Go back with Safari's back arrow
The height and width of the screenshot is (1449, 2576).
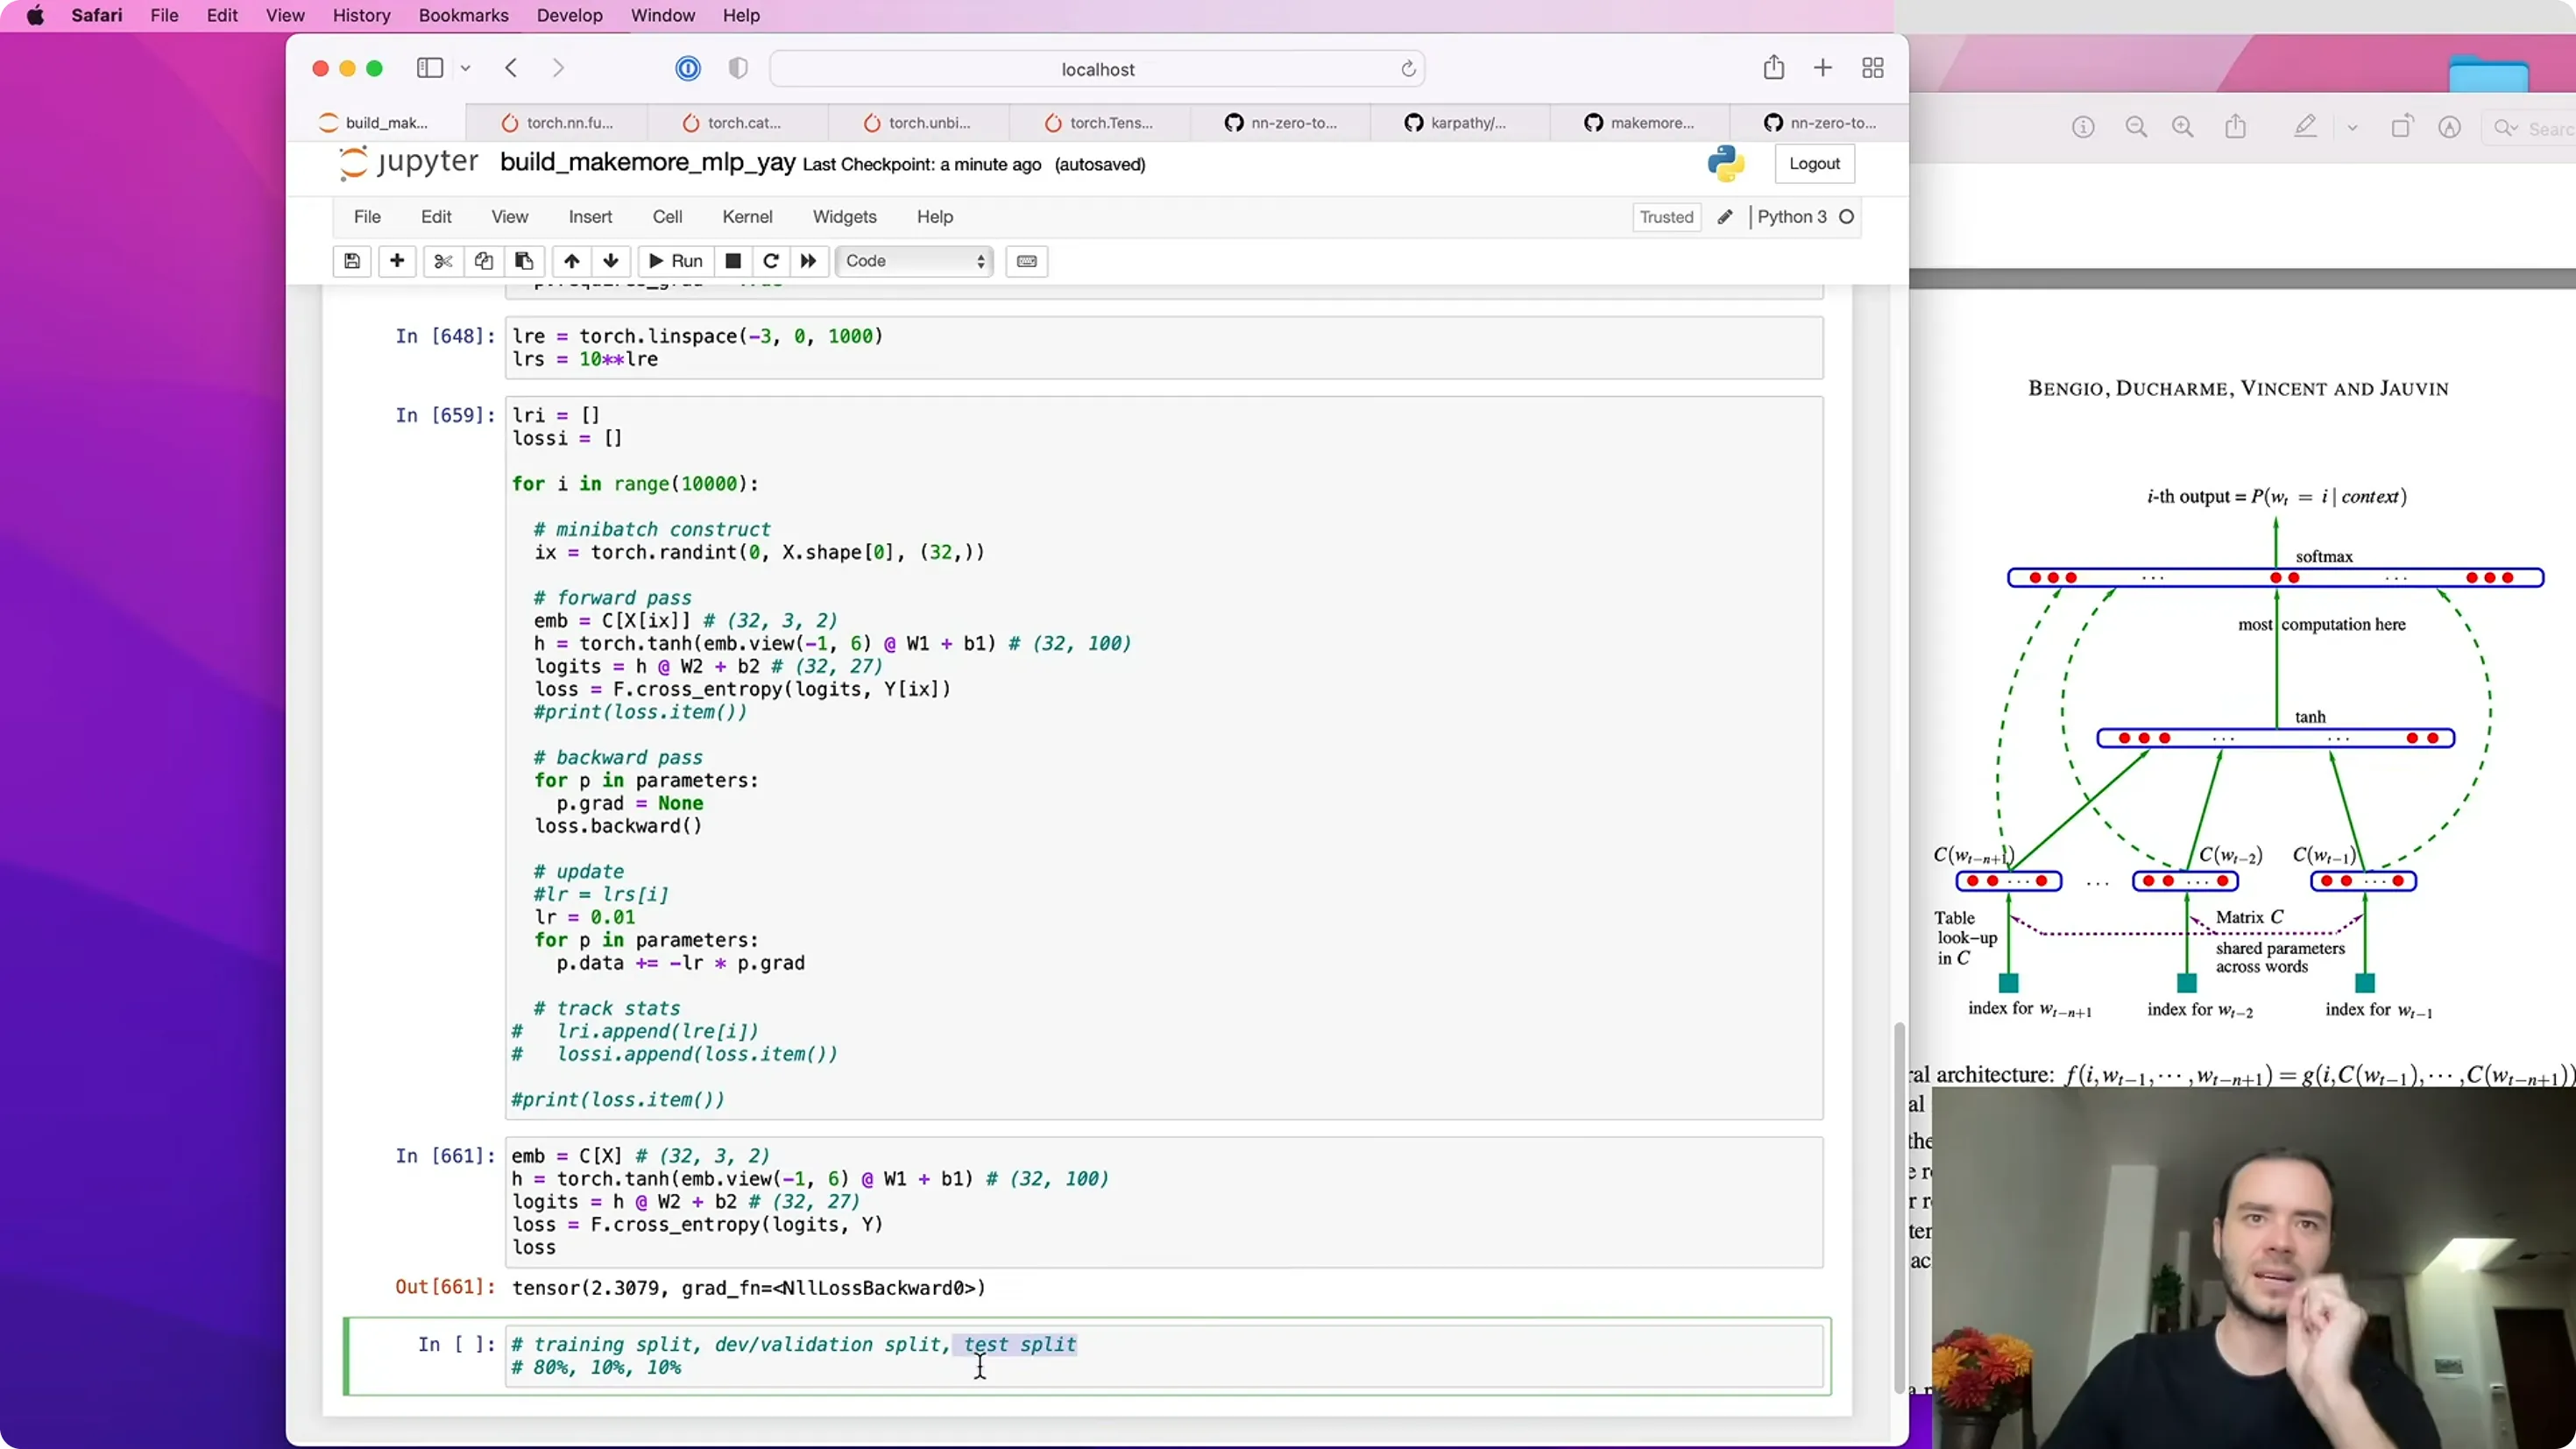click(x=511, y=68)
